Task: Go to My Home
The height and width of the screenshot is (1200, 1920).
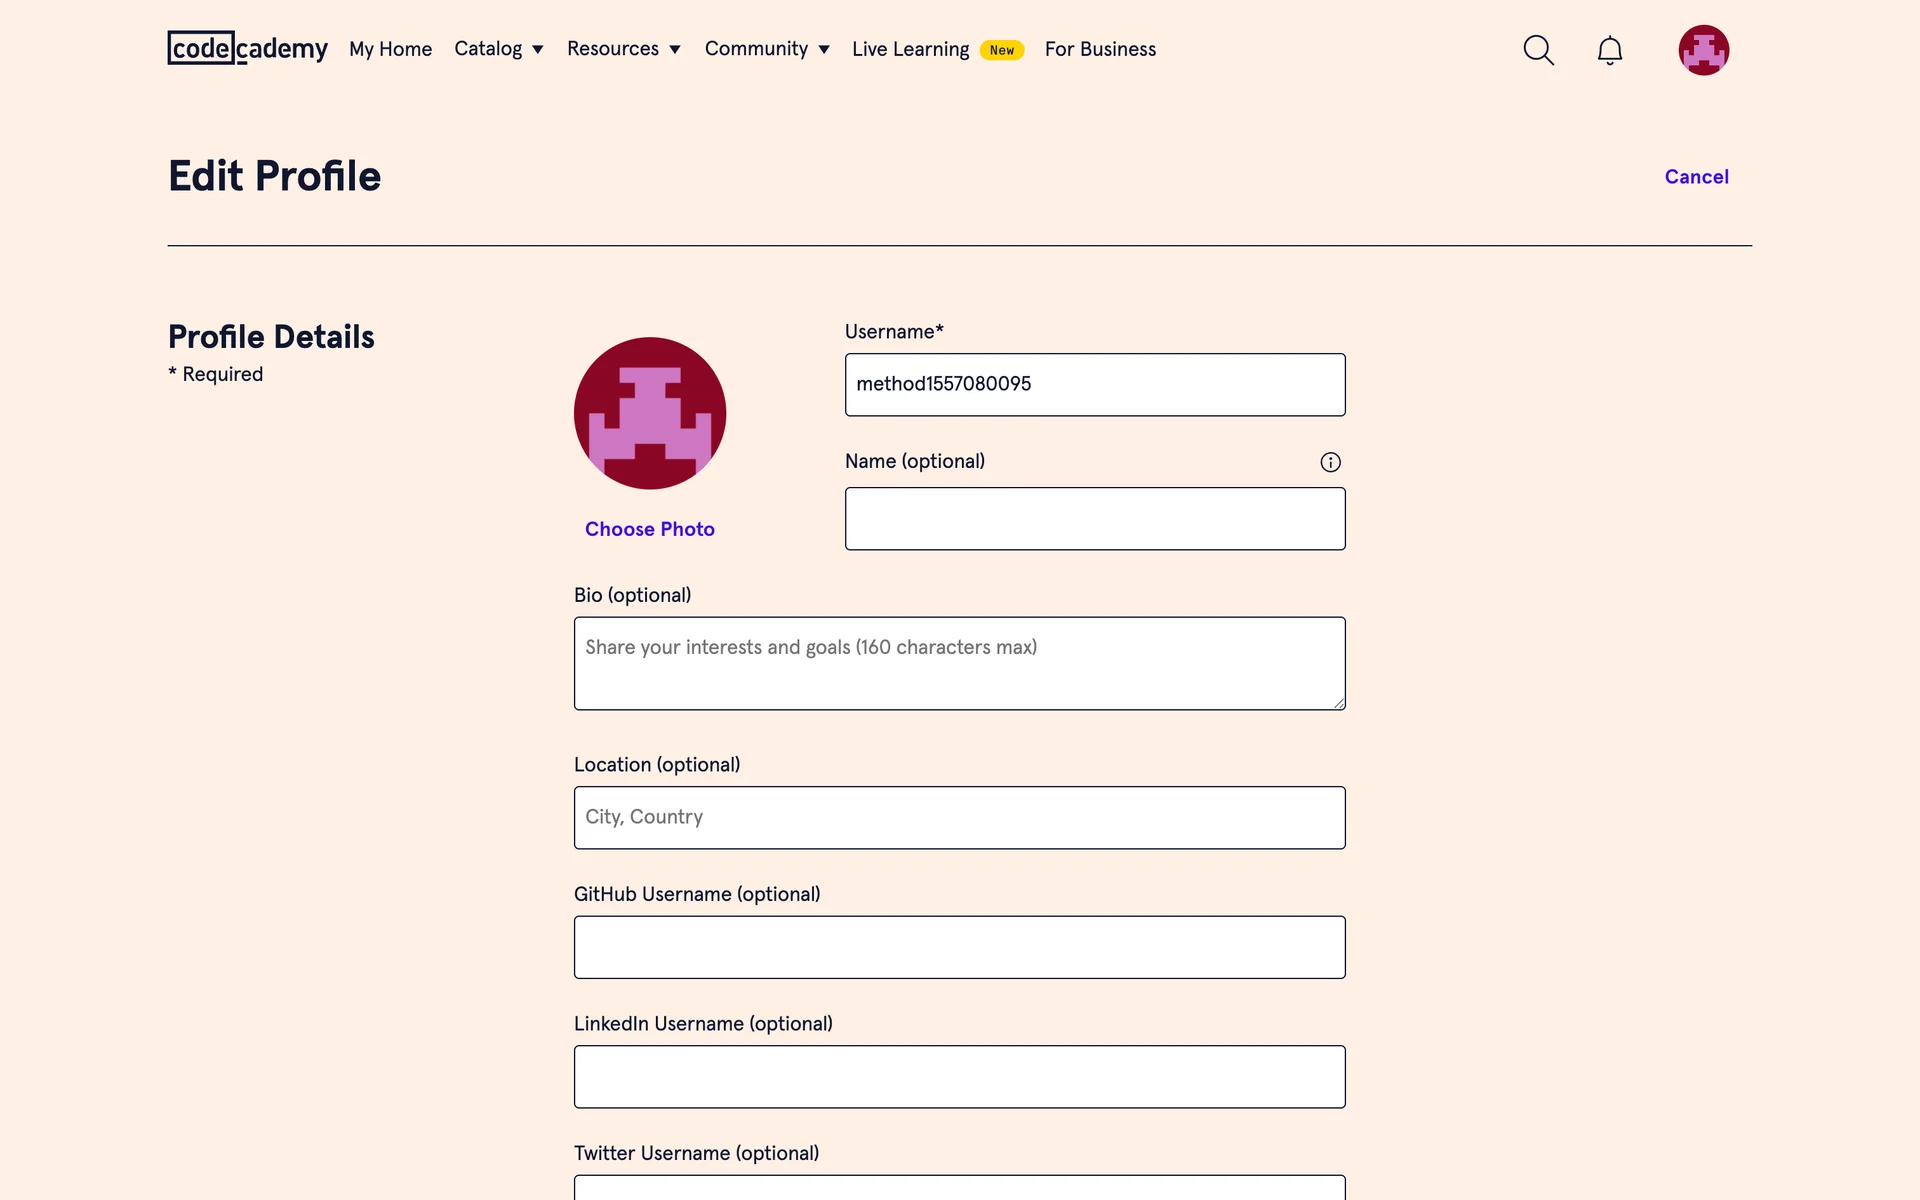Action: [390, 49]
